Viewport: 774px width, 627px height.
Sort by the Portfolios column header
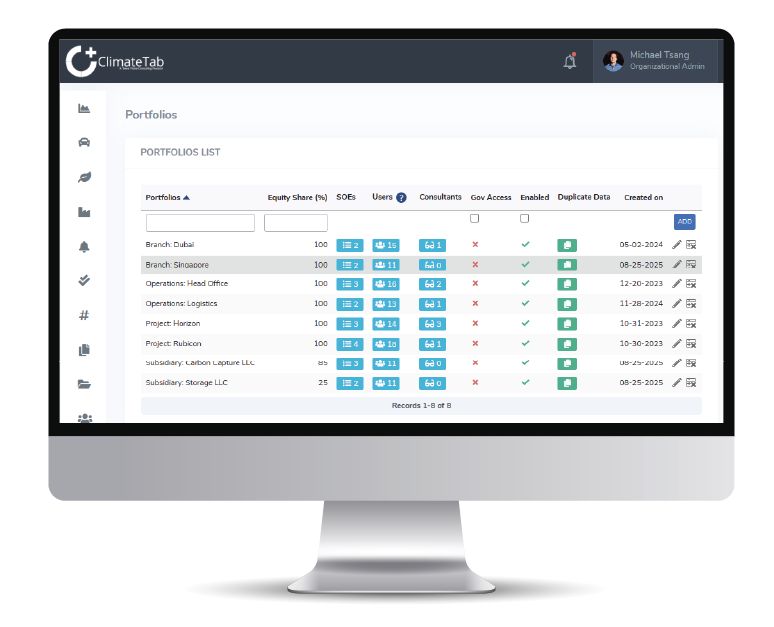(x=167, y=198)
